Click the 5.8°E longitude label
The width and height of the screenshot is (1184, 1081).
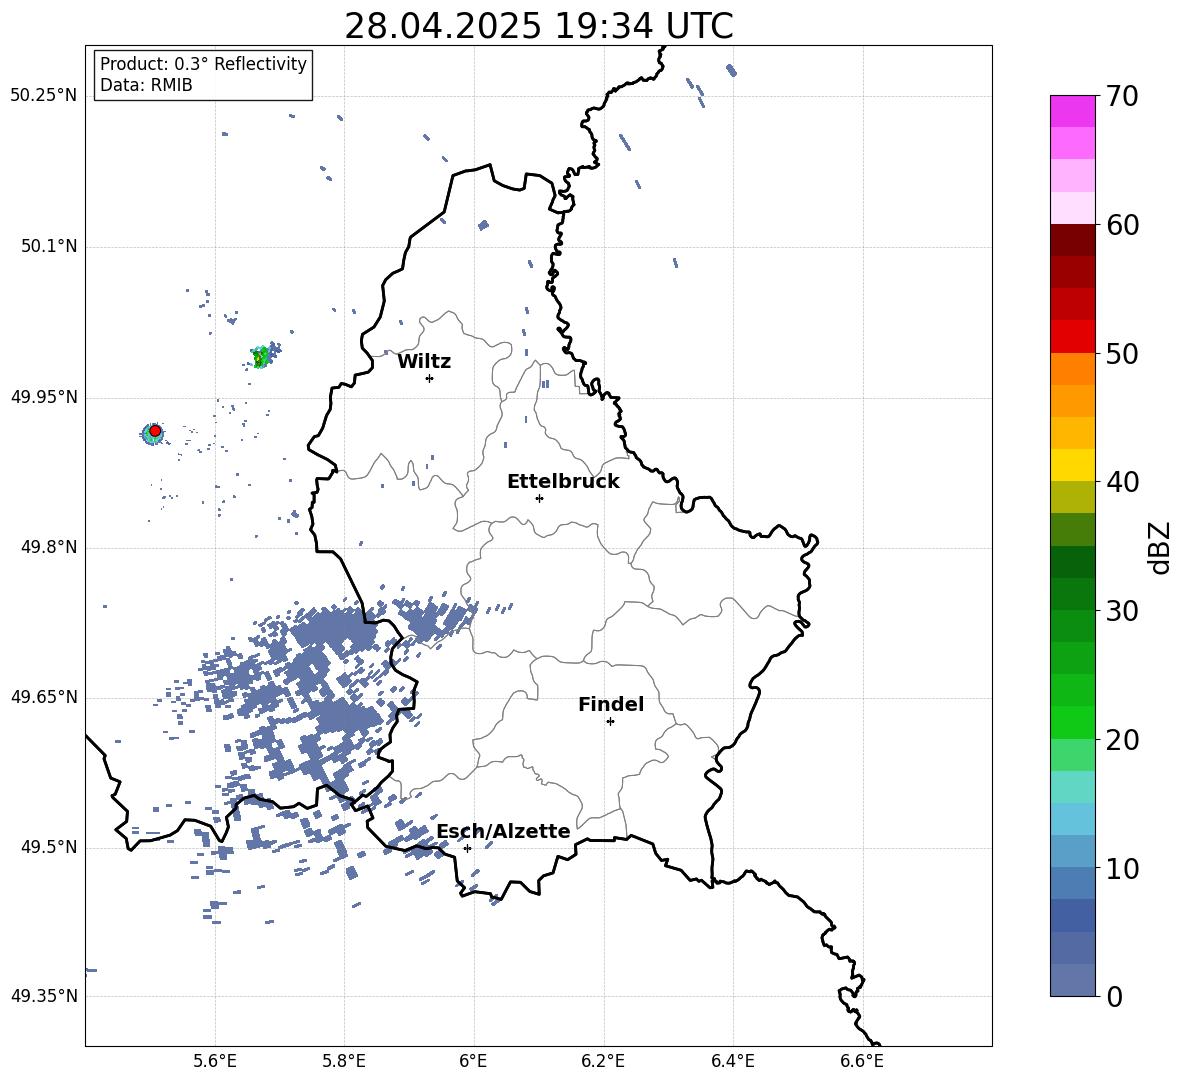coord(344,1061)
